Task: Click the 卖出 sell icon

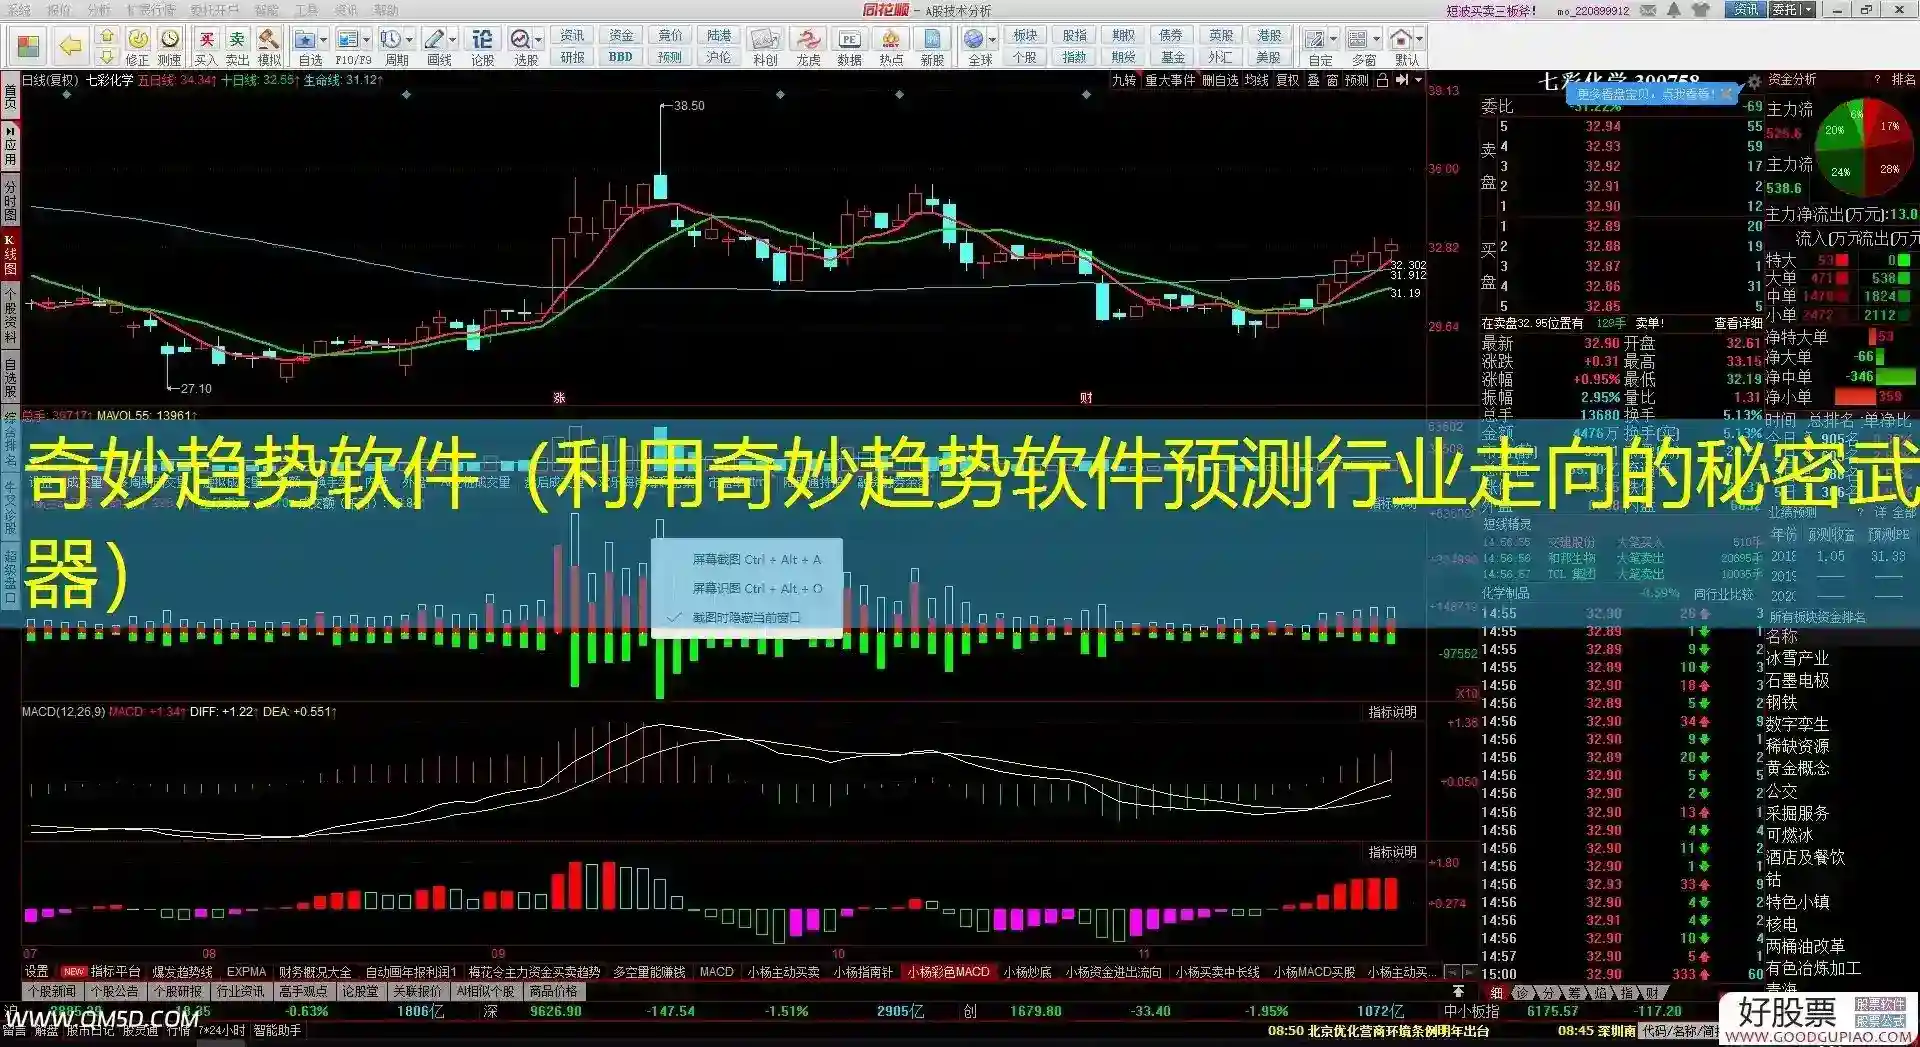Action: pyautogui.click(x=237, y=47)
